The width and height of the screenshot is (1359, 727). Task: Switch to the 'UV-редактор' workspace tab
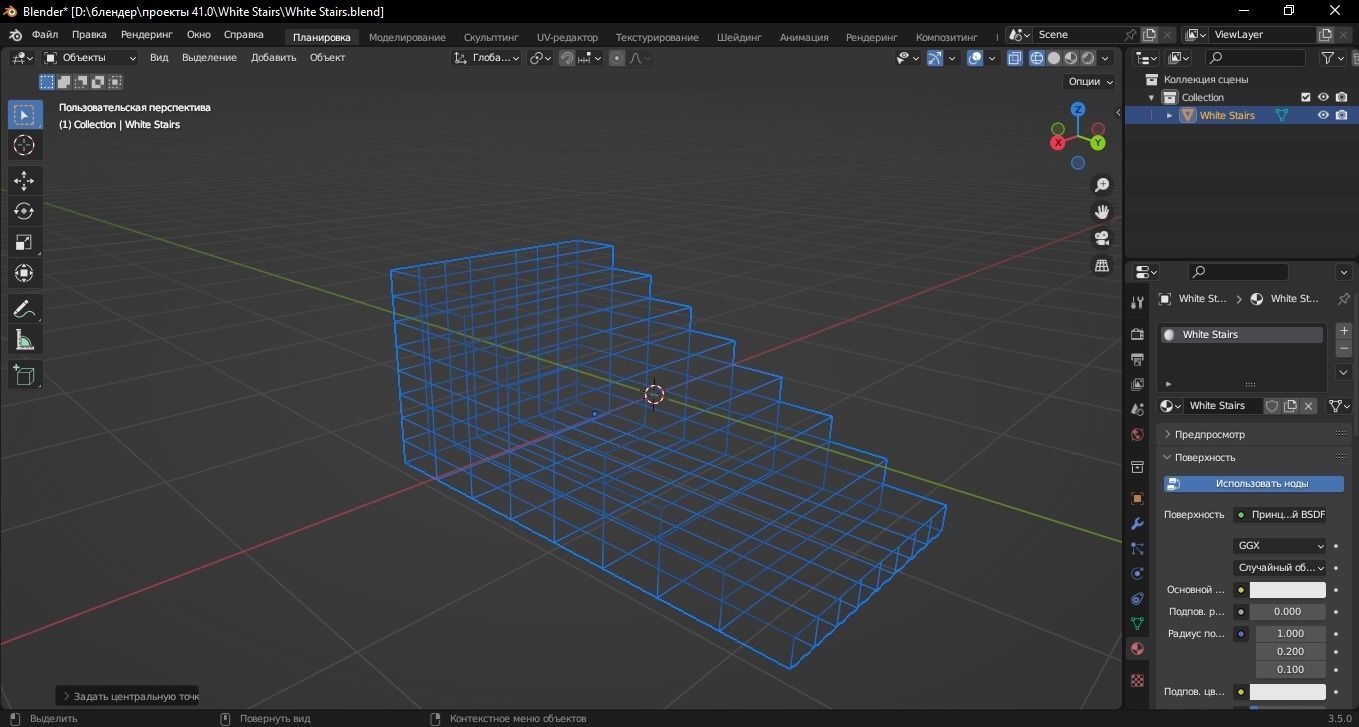coord(567,37)
